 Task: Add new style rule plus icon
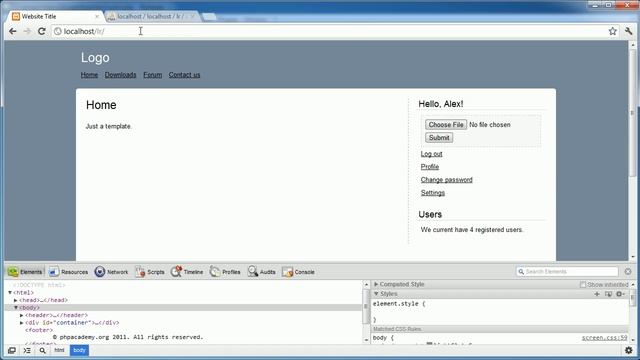click(597, 294)
